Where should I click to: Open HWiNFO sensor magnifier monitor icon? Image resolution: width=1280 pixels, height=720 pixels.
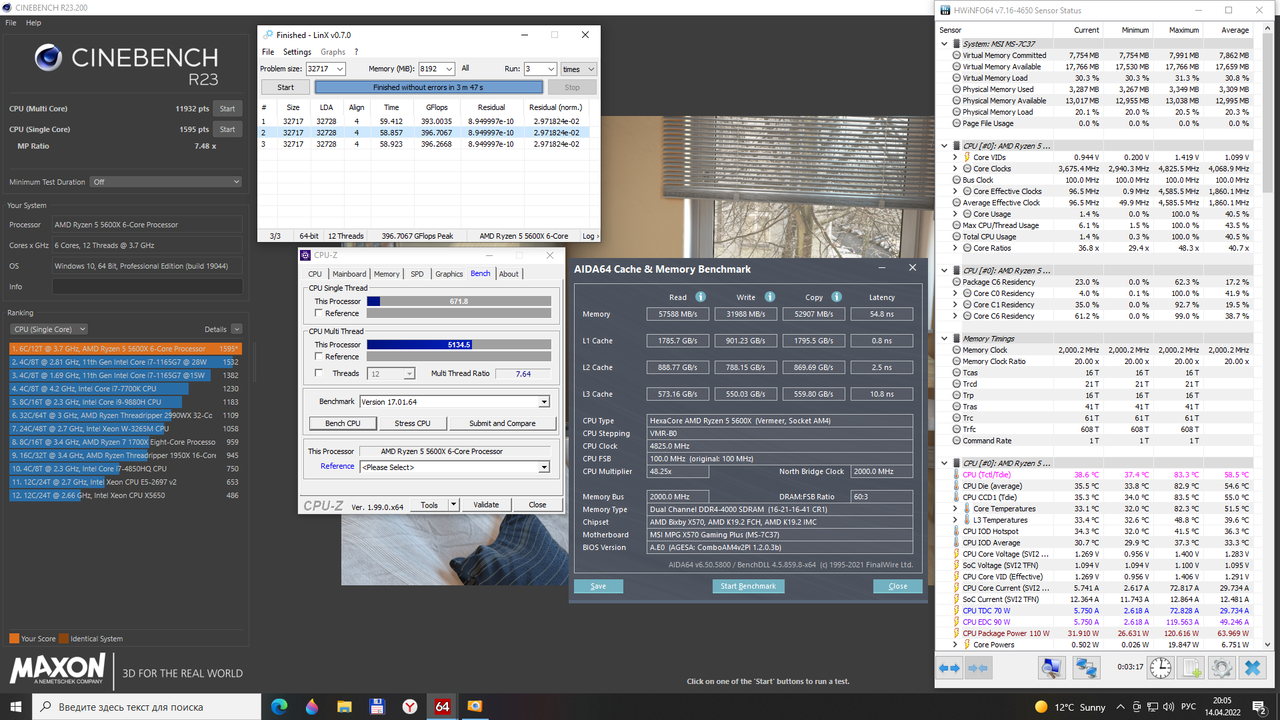coord(1052,667)
